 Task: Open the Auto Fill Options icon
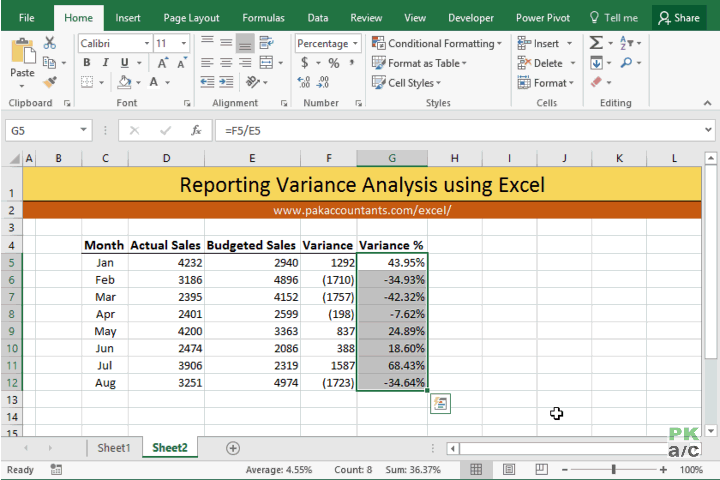pos(440,403)
